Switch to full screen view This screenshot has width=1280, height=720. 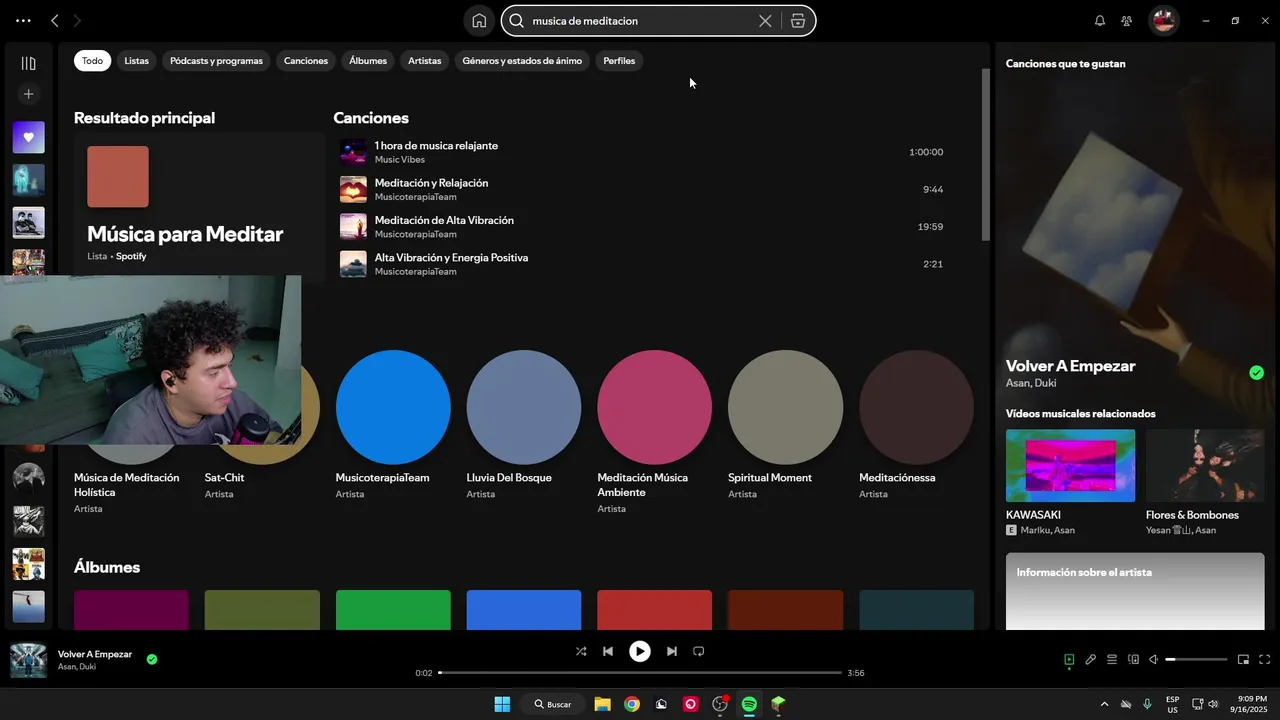pos(1265,659)
